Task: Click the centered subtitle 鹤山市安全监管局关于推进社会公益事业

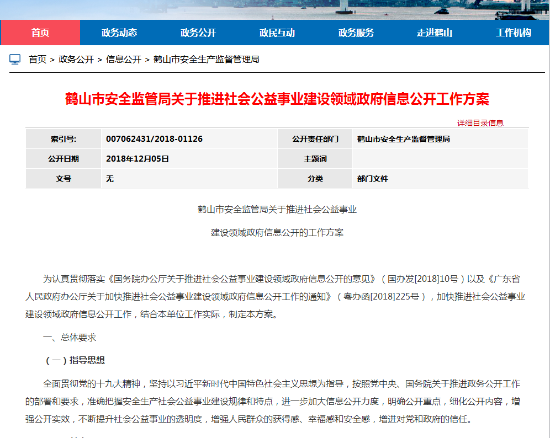Action: click(277, 209)
